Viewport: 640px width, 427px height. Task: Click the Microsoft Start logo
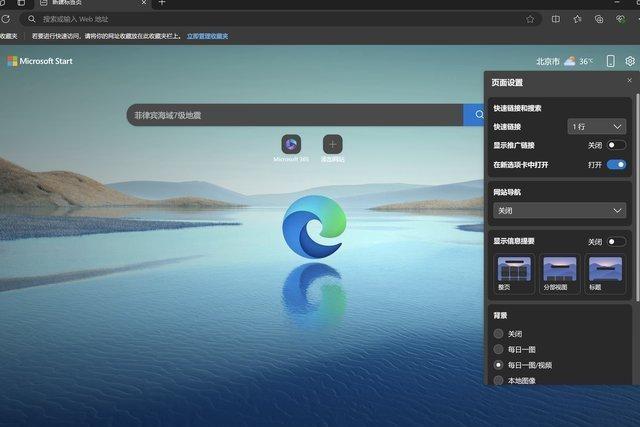tap(40, 61)
